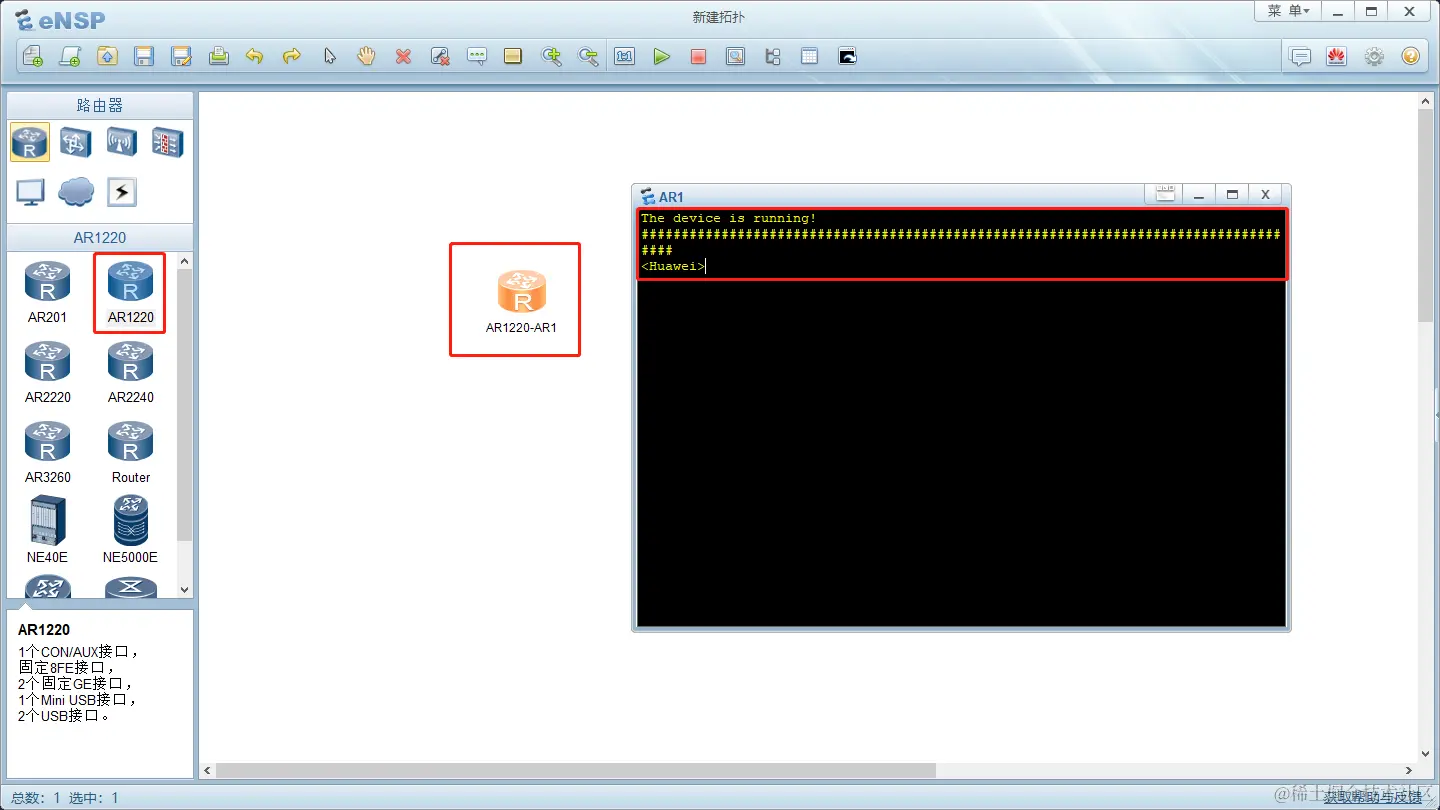Select the AR1220-AR1 router on canvas
The image size is (1440, 810).
[x=521, y=300]
